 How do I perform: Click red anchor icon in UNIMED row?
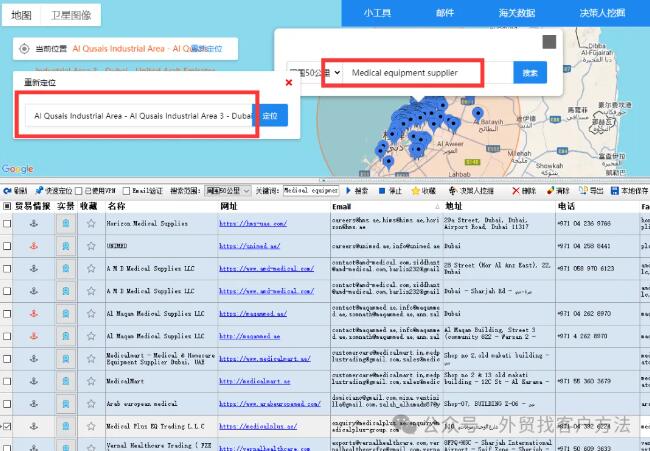click(34, 246)
